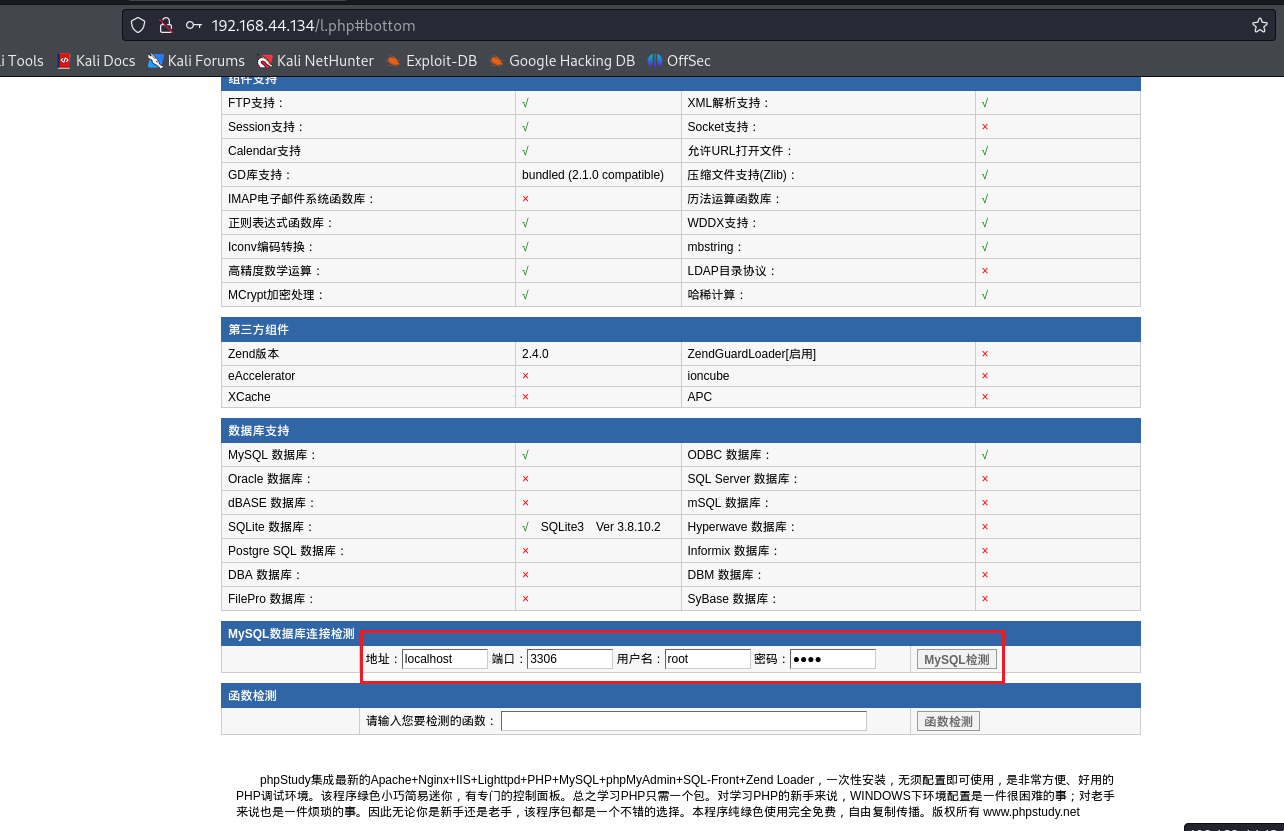This screenshot has width=1284, height=831.
Task: Click the insecure connection lock icon
Action: point(166,25)
